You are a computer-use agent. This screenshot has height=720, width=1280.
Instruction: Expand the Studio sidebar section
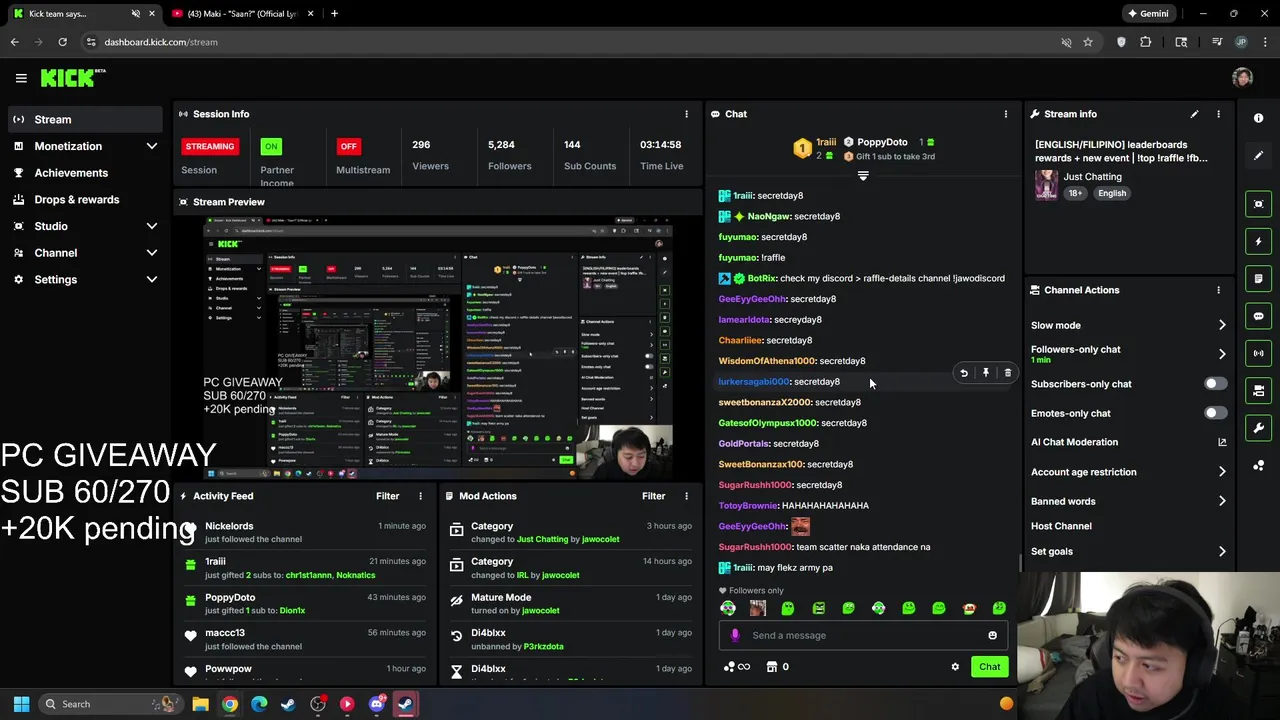[152, 226]
